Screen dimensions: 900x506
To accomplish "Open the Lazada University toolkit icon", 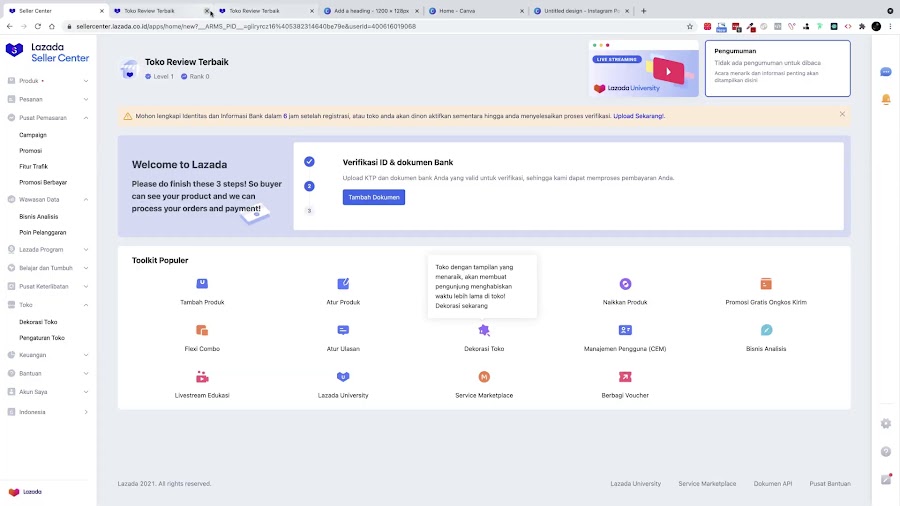I will (x=343, y=377).
